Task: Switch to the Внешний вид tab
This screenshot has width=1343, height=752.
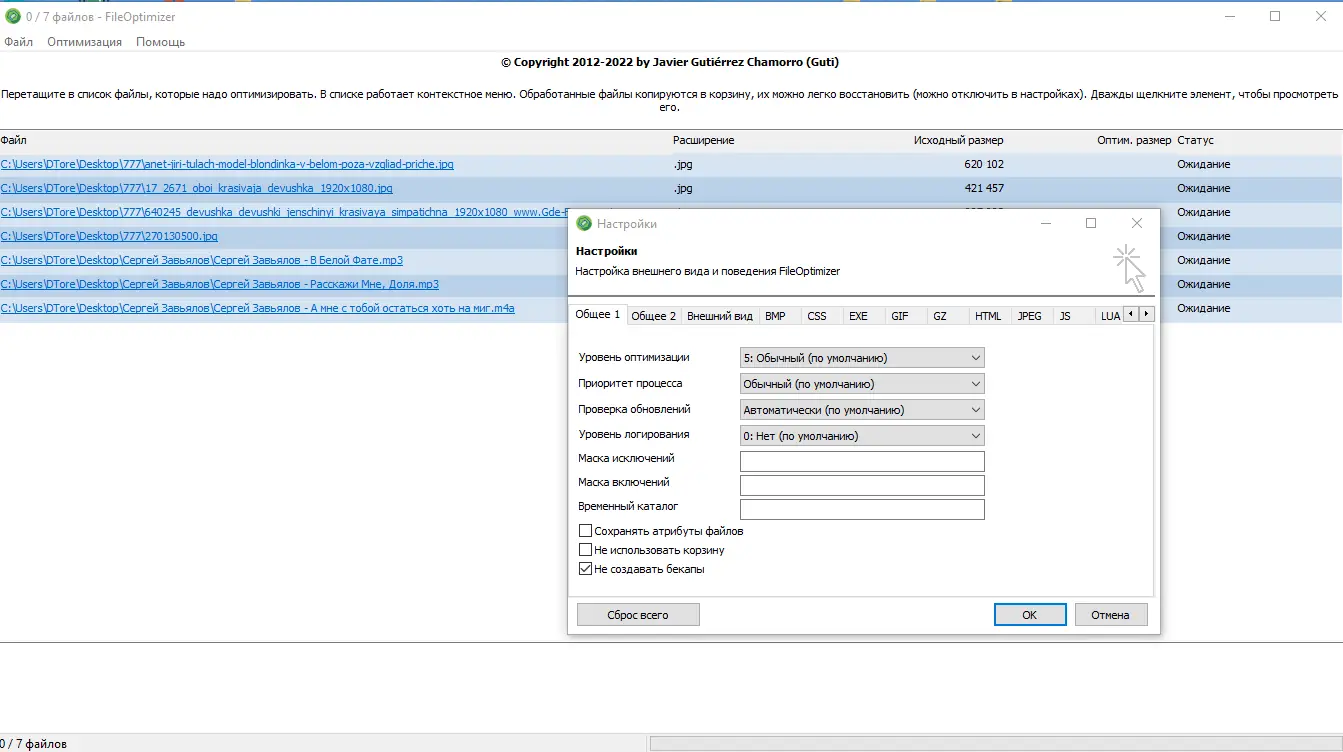Action: click(x=720, y=316)
